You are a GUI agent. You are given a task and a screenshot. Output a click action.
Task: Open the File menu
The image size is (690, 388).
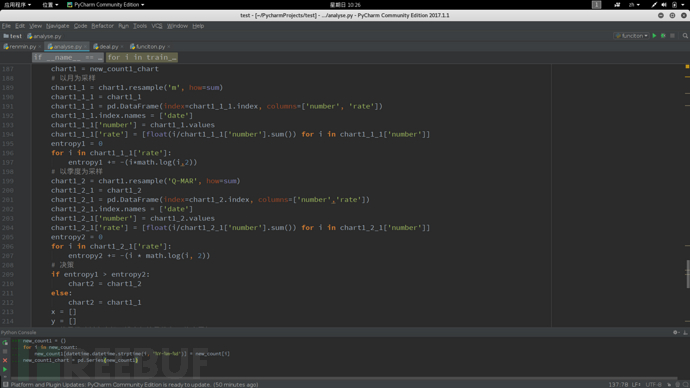[6, 26]
